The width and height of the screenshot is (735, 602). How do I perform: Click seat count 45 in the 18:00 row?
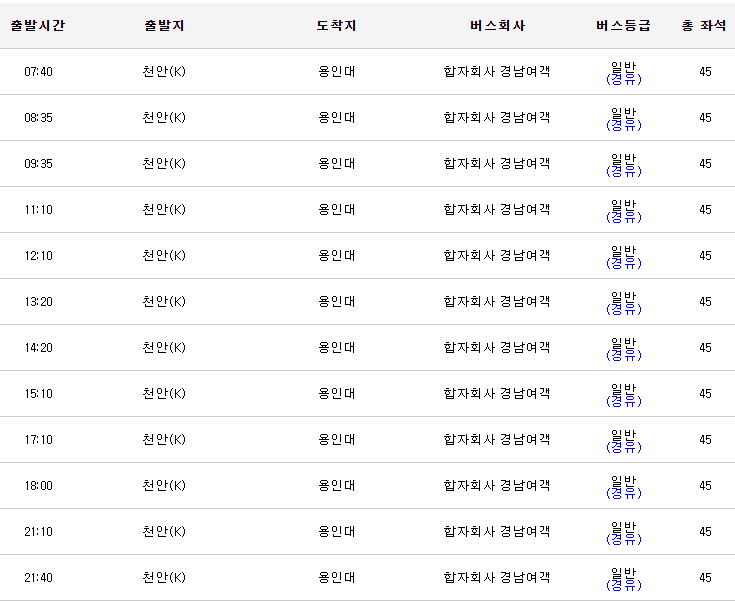point(705,485)
